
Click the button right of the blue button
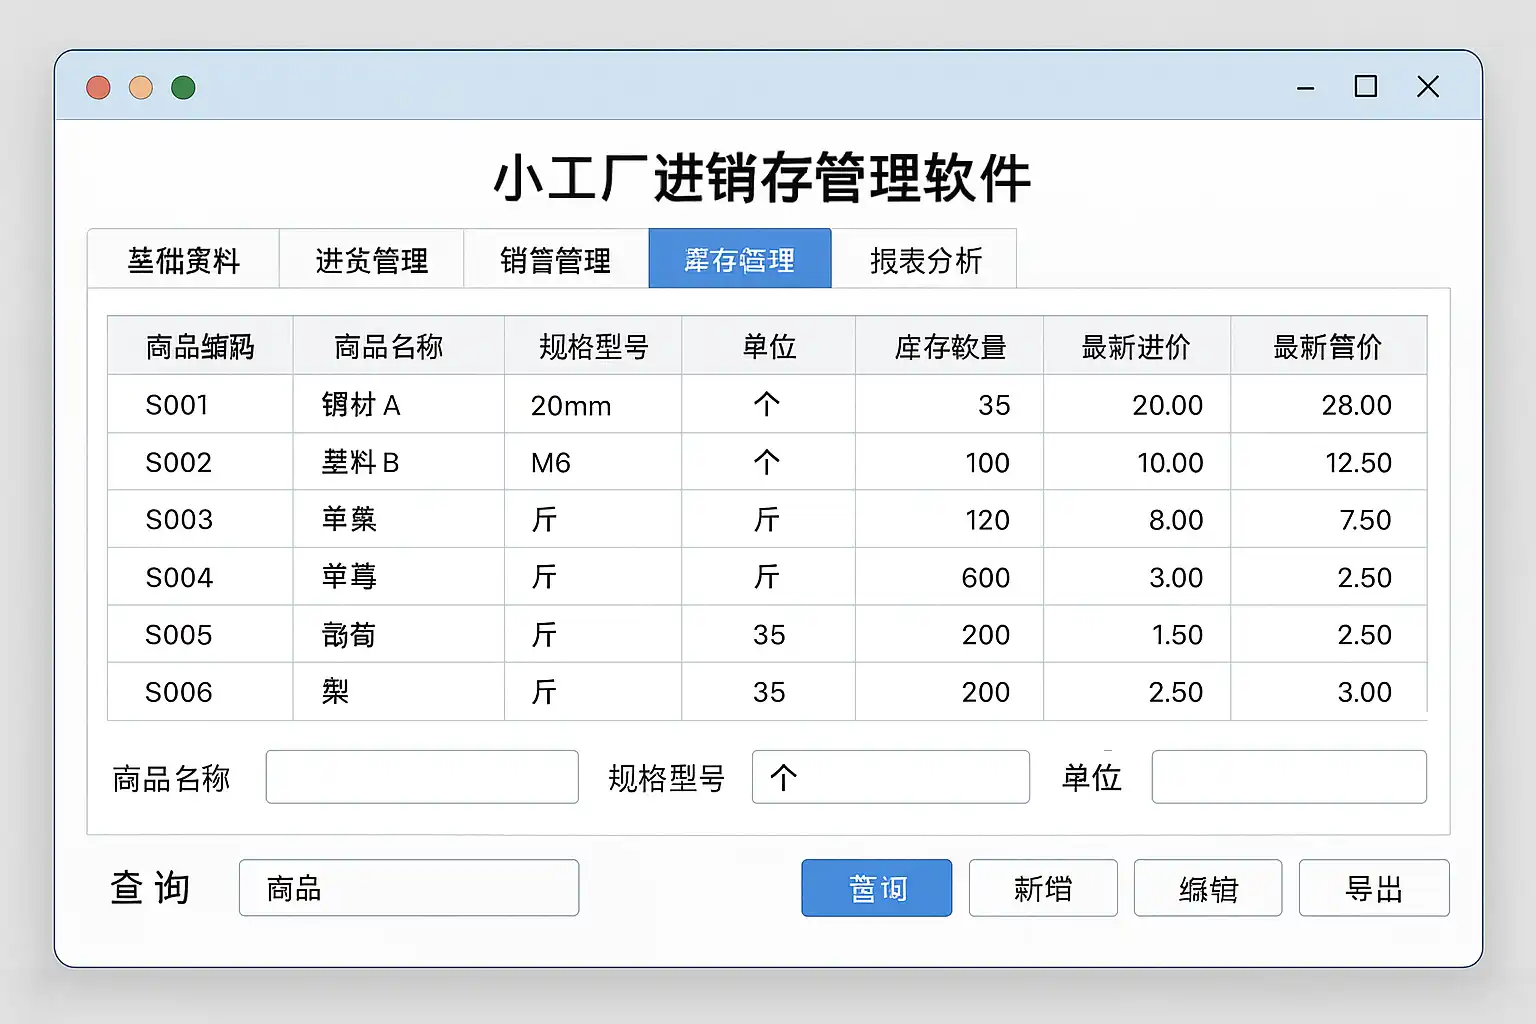click(1042, 888)
